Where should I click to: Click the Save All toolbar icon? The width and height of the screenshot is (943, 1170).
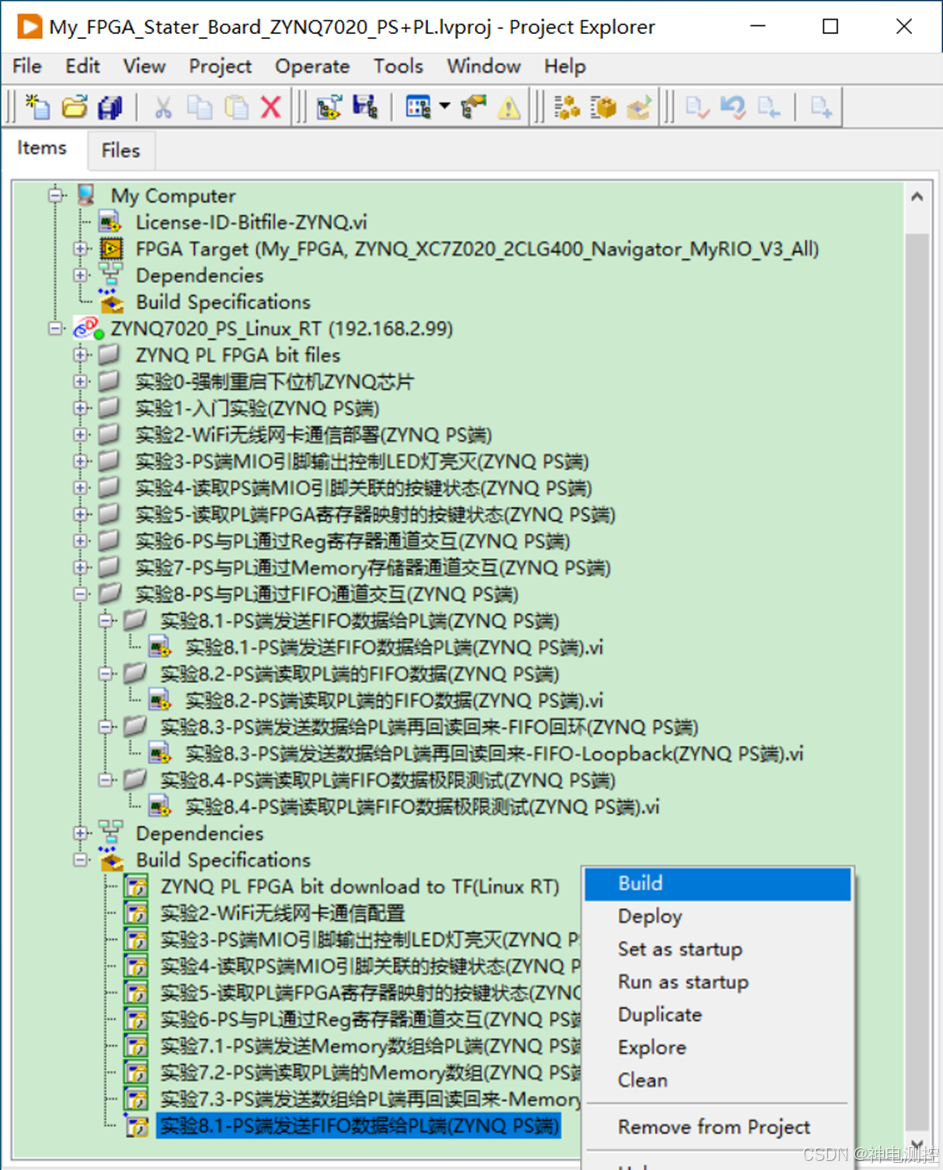pyautogui.click(x=110, y=107)
